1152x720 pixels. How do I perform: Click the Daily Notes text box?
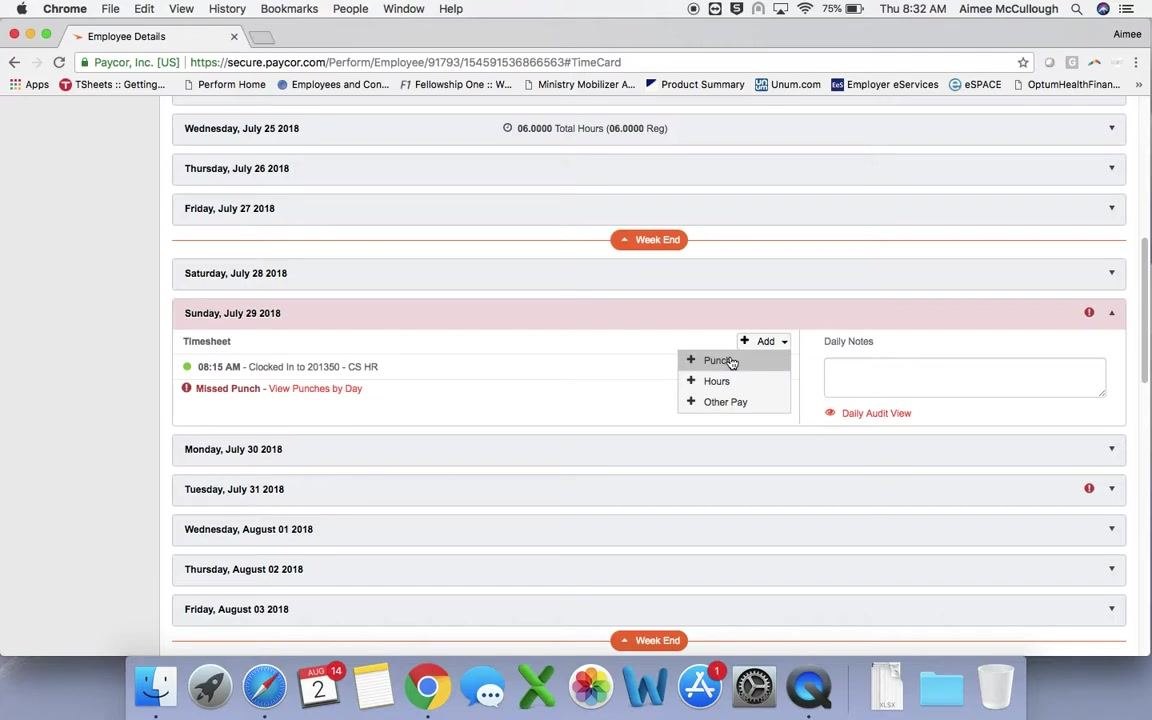pyautogui.click(x=965, y=378)
